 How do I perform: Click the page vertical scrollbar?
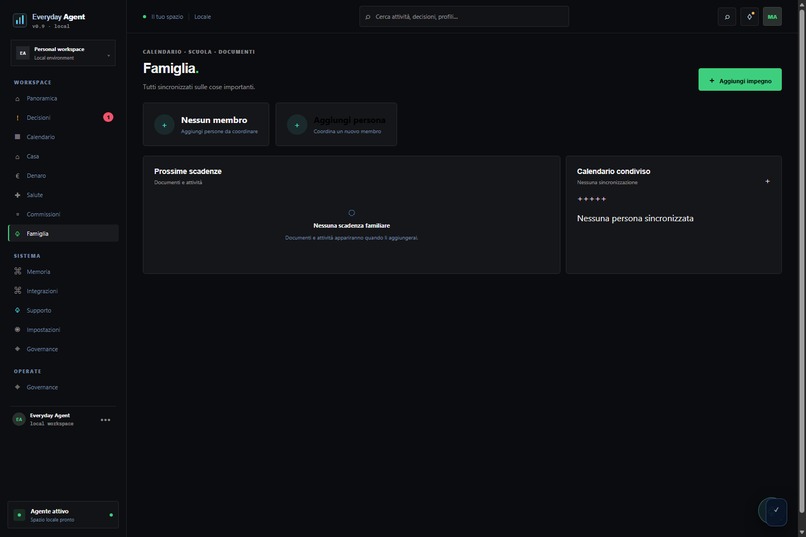(802, 262)
